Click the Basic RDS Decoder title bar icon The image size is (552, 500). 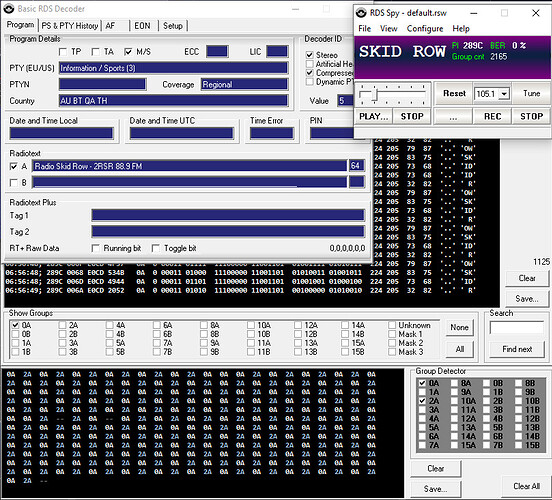pyautogui.click(x=9, y=8)
